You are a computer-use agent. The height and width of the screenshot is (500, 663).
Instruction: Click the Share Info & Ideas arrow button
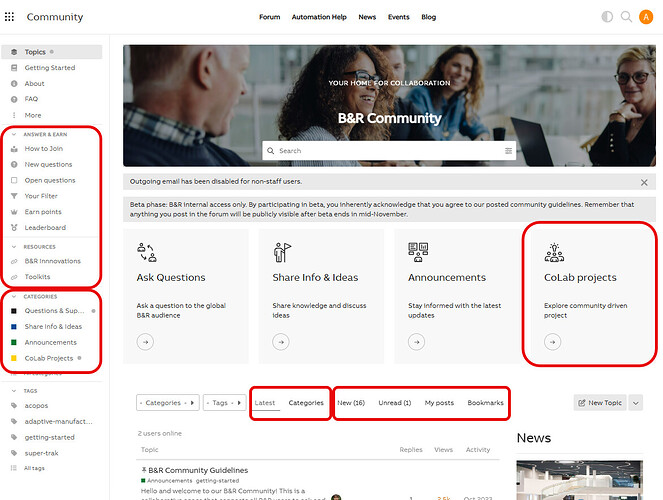(x=281, y=342)
